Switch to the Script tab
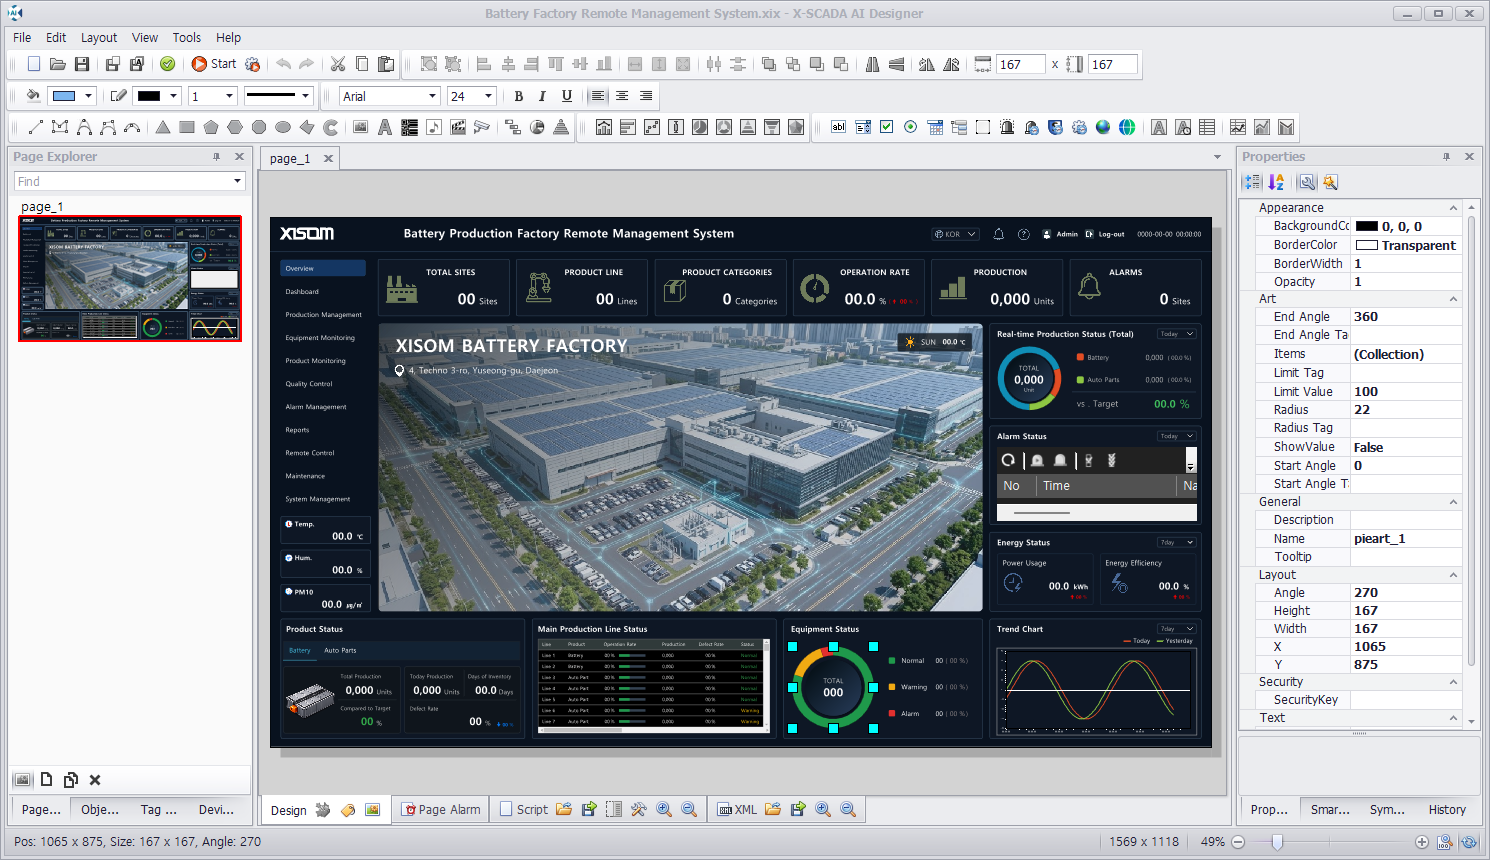The width and height of the screenshot is (1490, 860). point(524,809)
